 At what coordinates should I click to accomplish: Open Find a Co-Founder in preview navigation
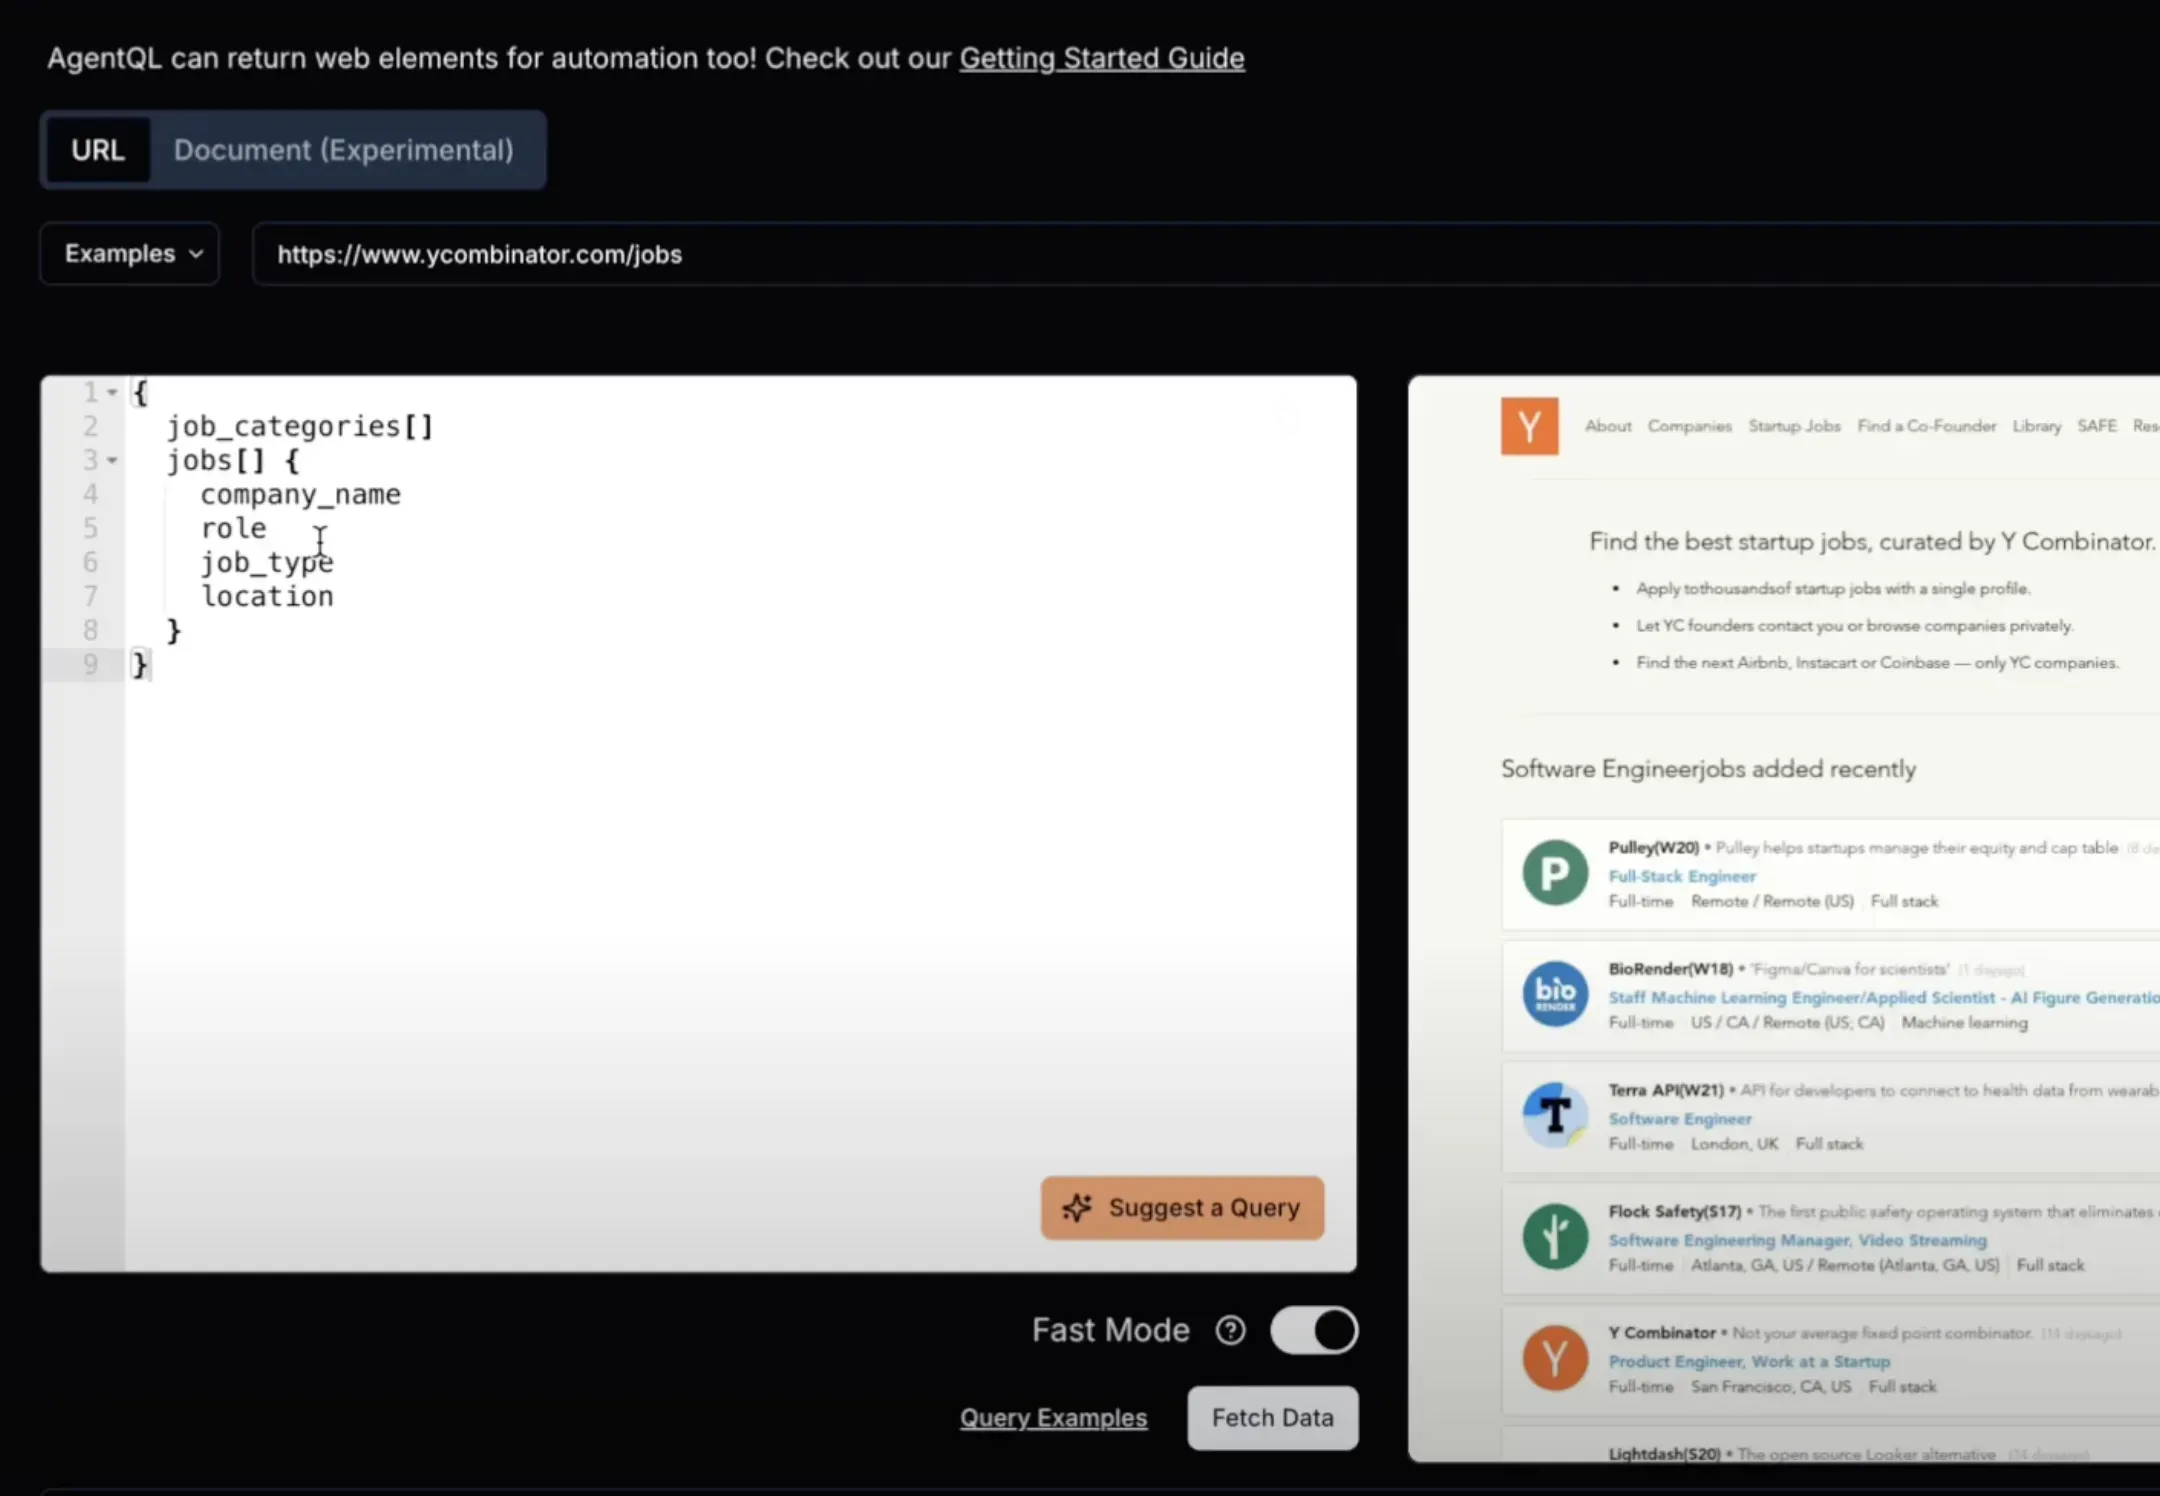click(1926, 426)
